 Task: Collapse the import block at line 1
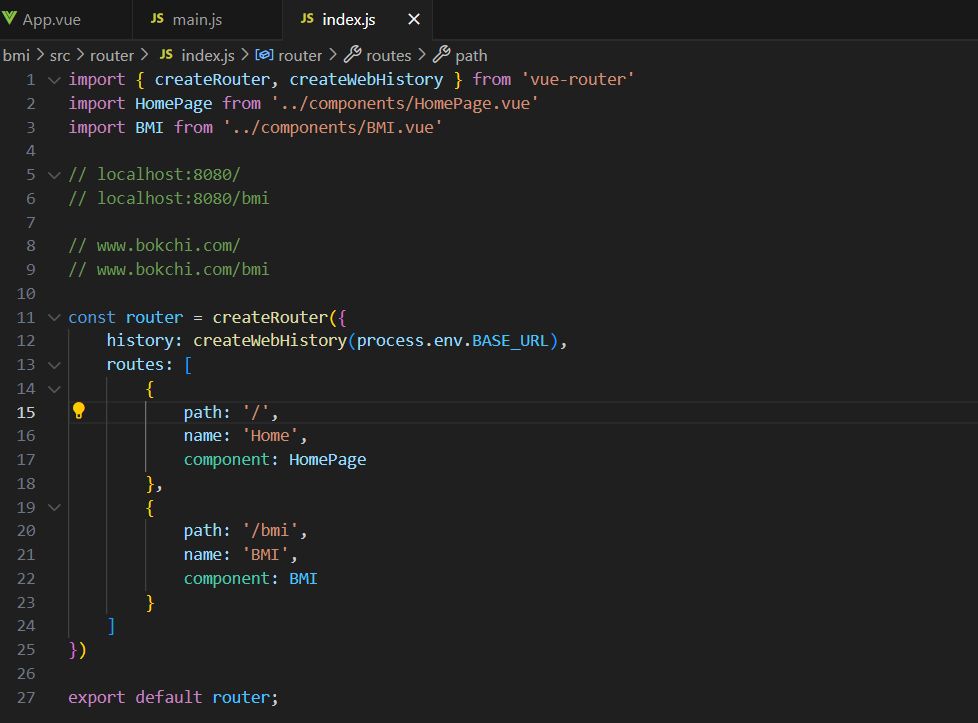(x=54, y=80)
